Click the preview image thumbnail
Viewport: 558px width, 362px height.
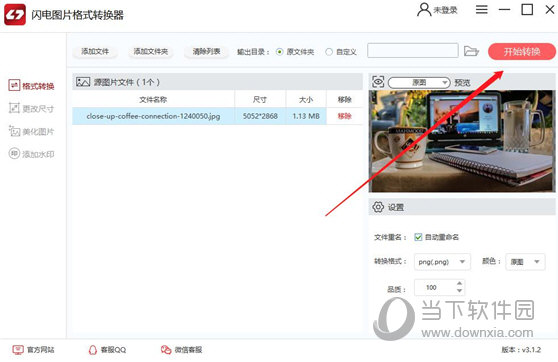pyautogui.click(x=462, y=141)
